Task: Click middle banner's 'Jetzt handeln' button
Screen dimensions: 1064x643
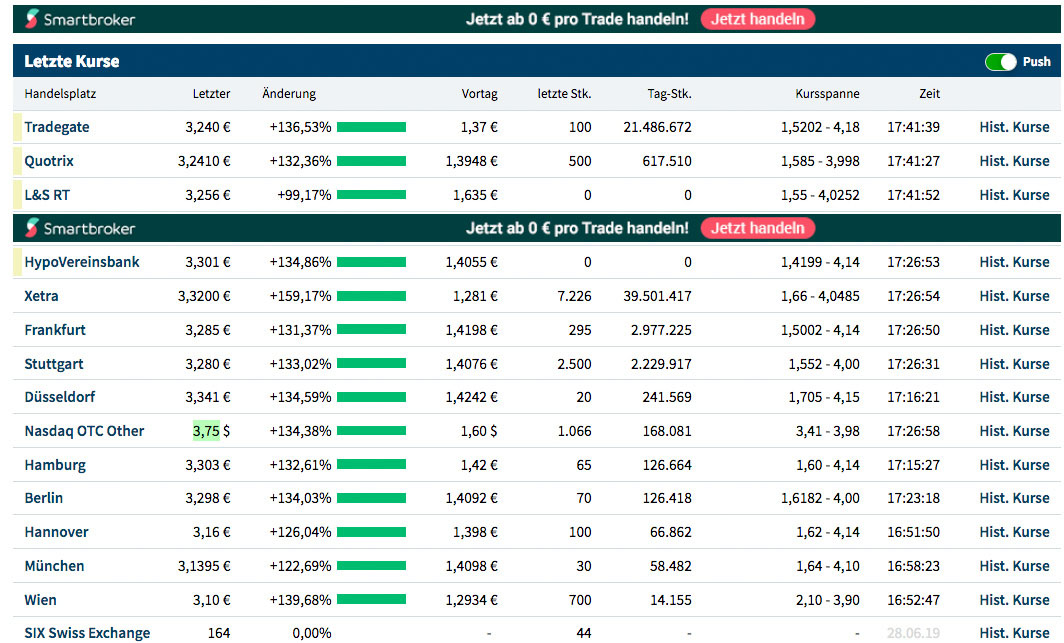Action: tap(757, 228)
